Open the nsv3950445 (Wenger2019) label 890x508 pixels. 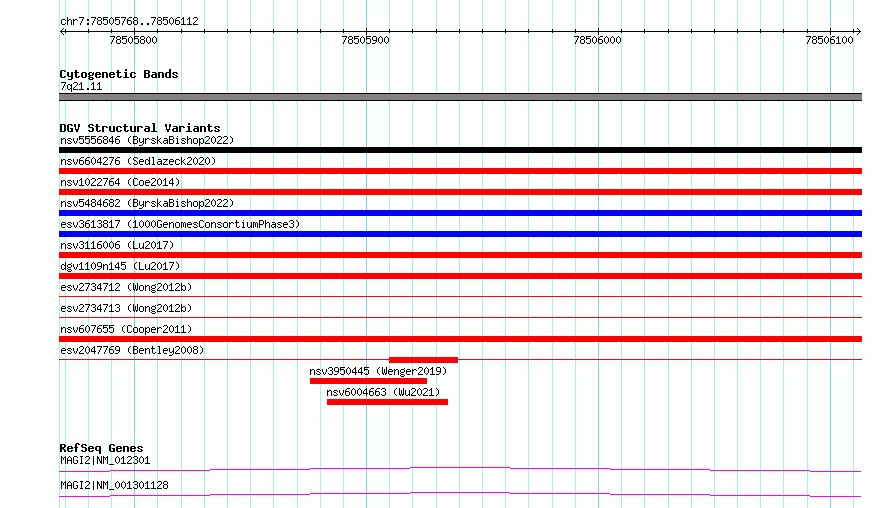click(x=378, y=371)
